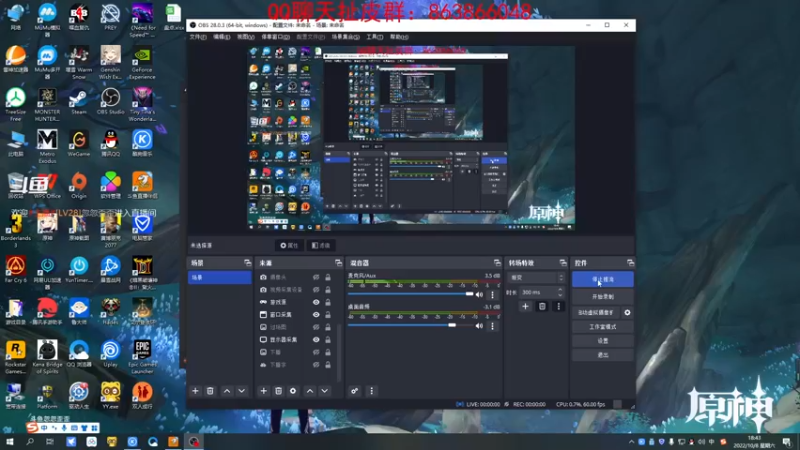Enable 工作室模式 studio mode

pyautogui.click(x=603, y=327)
